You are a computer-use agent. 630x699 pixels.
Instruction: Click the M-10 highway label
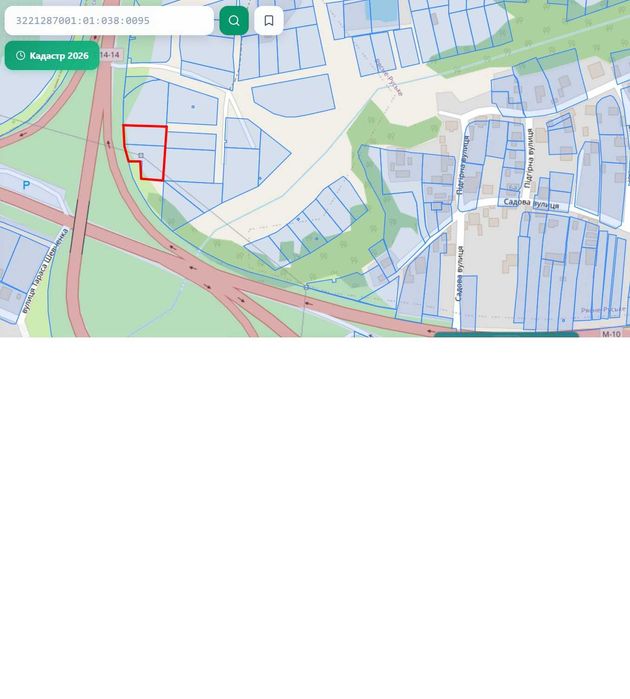[x=611, y=333]
